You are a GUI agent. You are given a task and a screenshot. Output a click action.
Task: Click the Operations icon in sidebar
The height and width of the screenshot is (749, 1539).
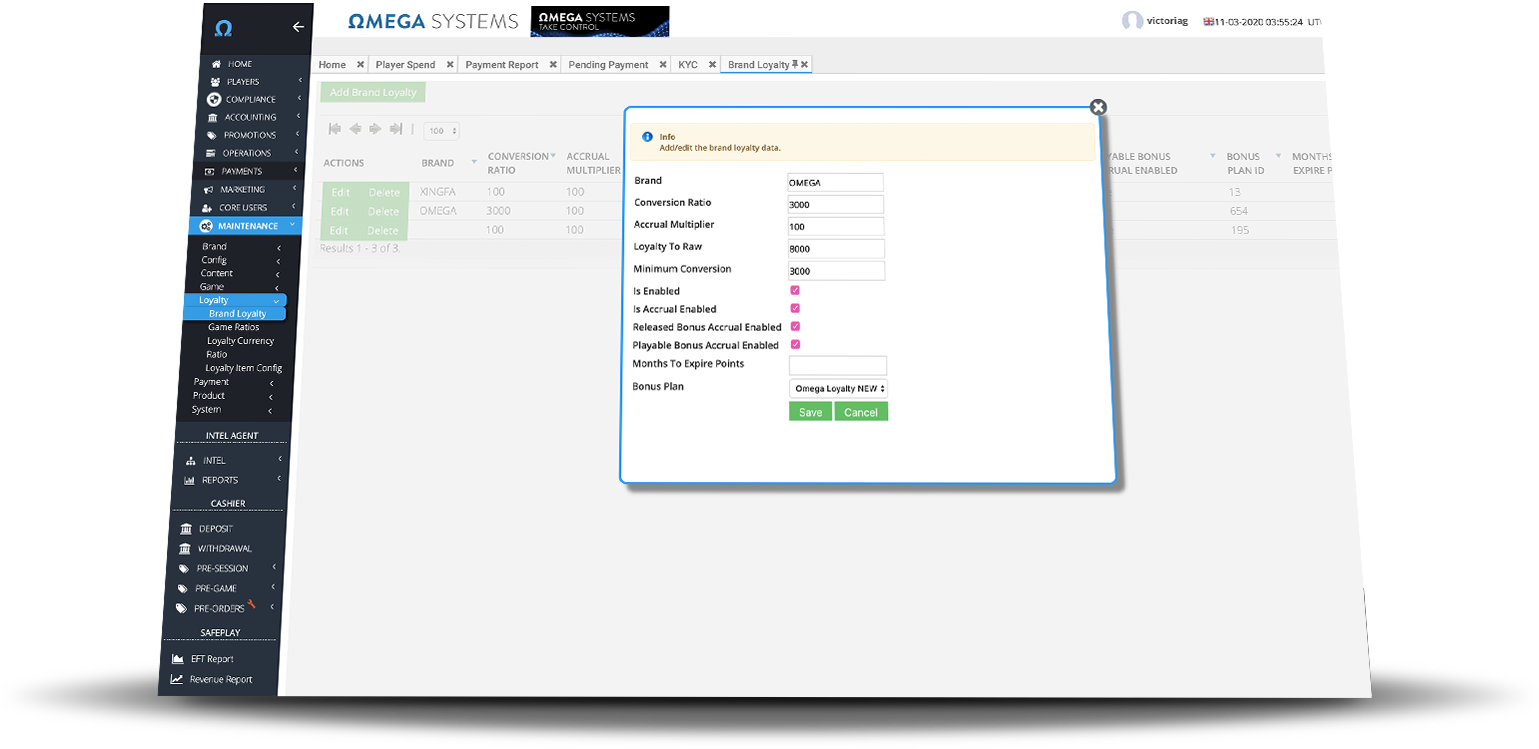(211, 153)
